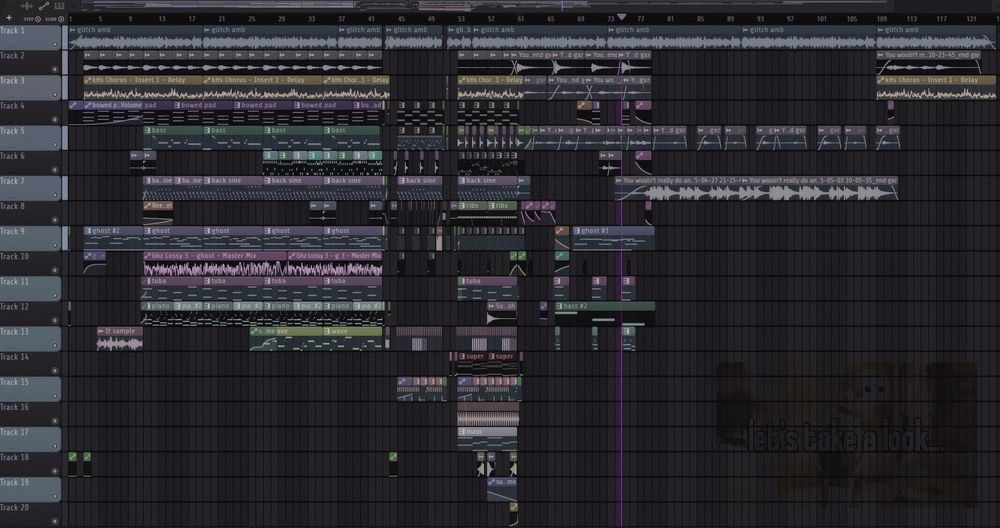Select the audio waveform mode icon
Screen dimensions: 1000x528
click(27, 6)
